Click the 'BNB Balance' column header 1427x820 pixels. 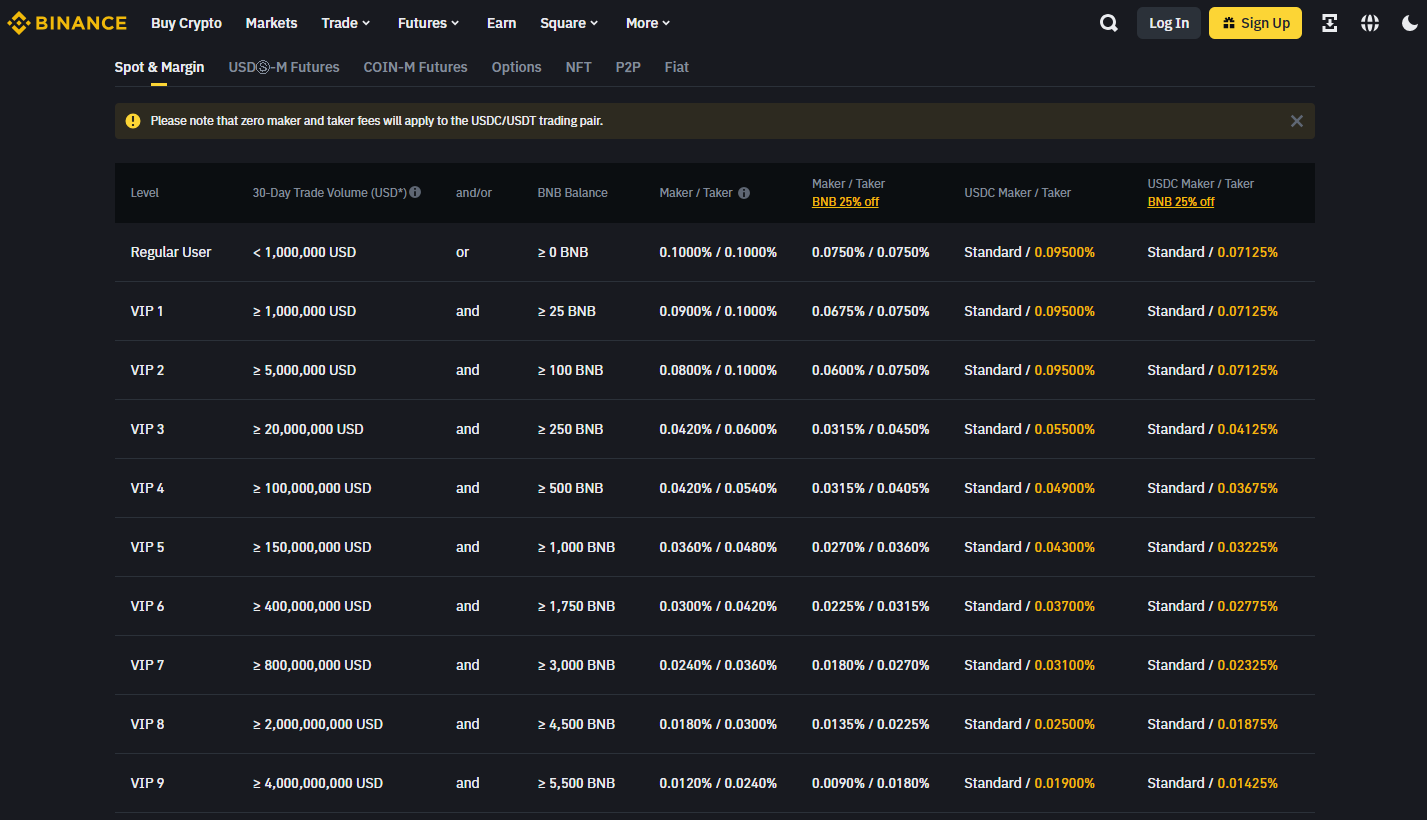pos(573,193)
